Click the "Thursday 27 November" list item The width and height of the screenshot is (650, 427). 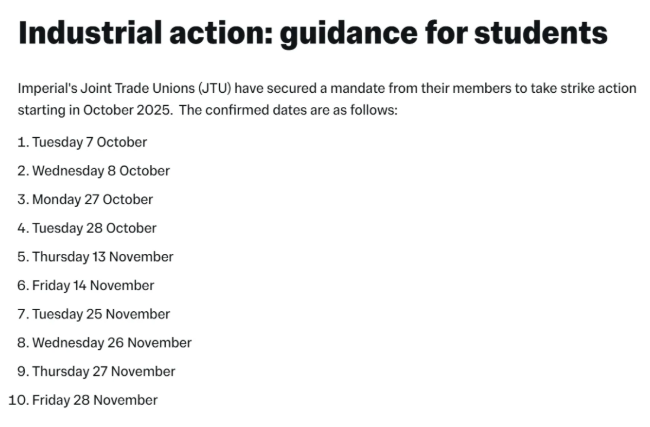103,371
